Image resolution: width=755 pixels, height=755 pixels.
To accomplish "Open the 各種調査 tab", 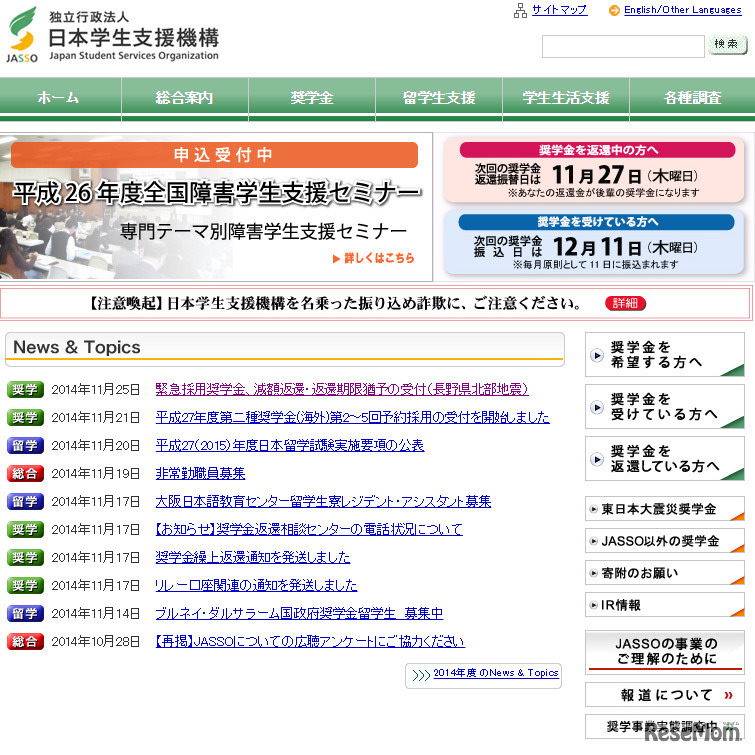I will click(692, 99).
